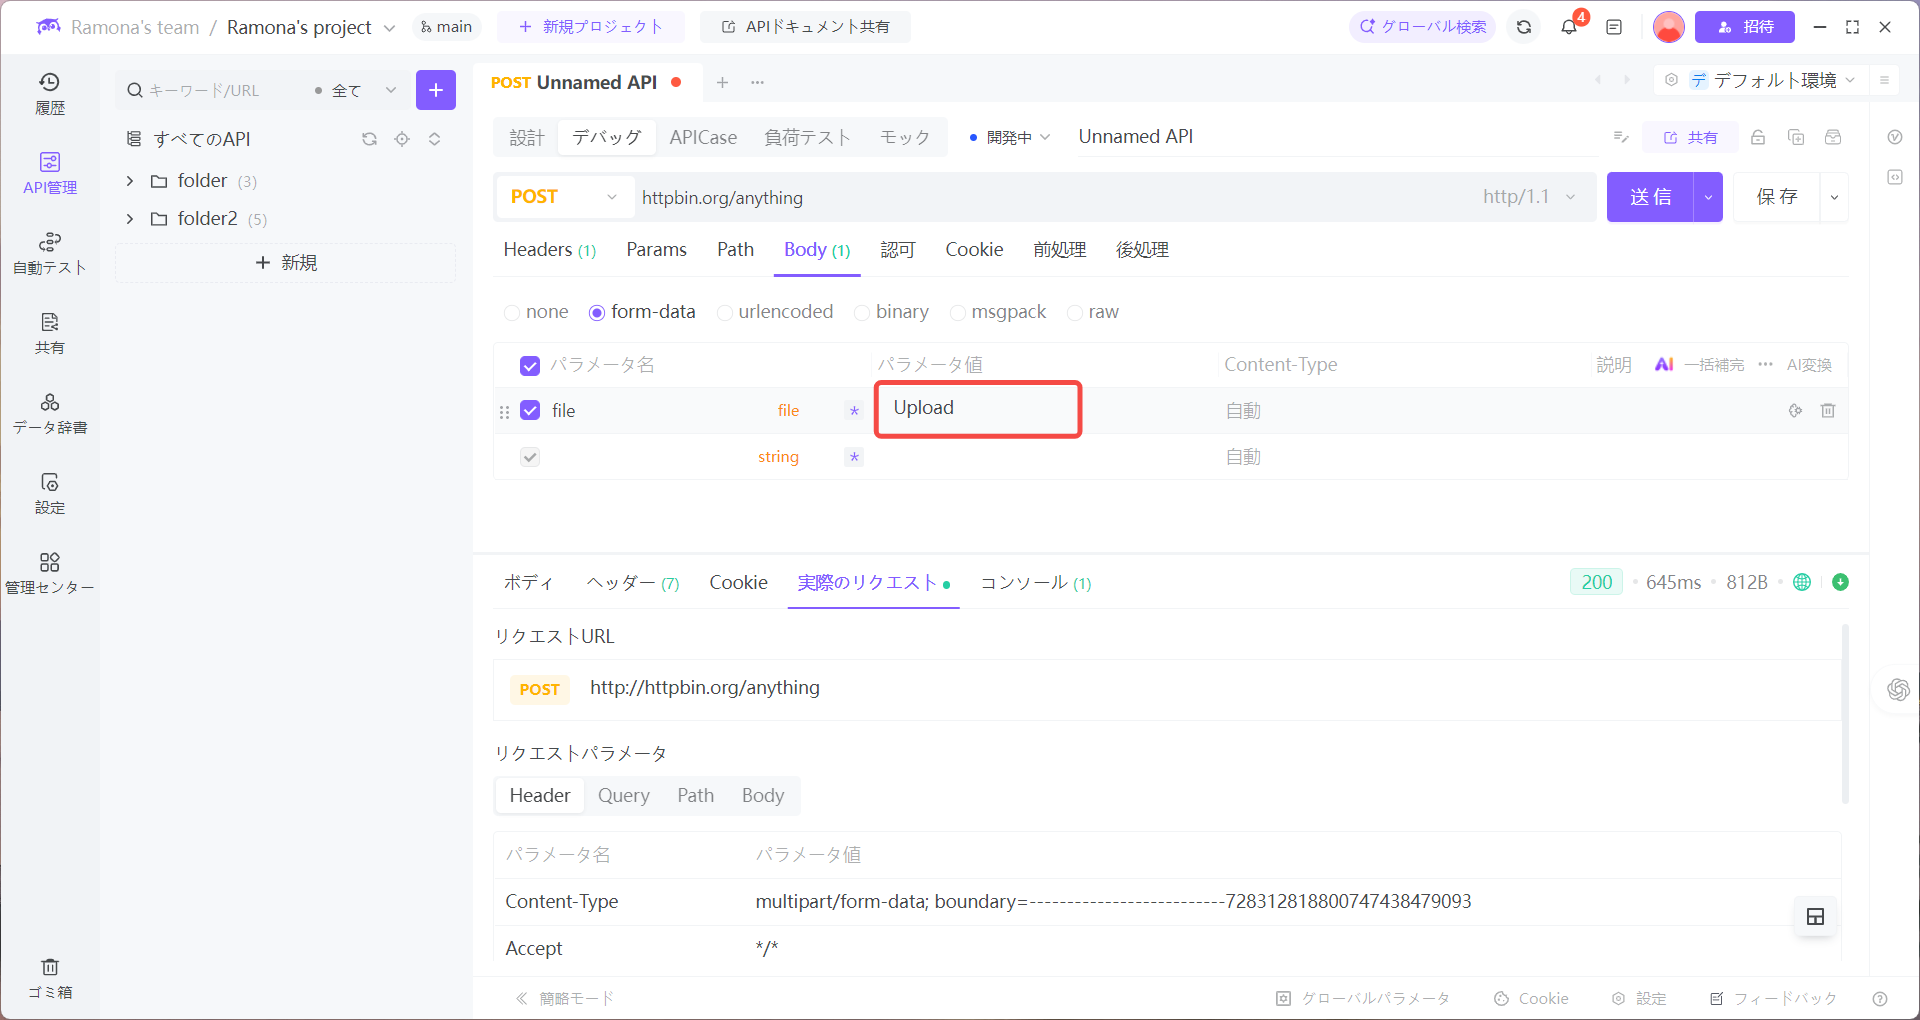The height and width of the screenshot is (1020, 1920).
Task: Click the APIドキュメント共有 button
Action: (805, 27)
